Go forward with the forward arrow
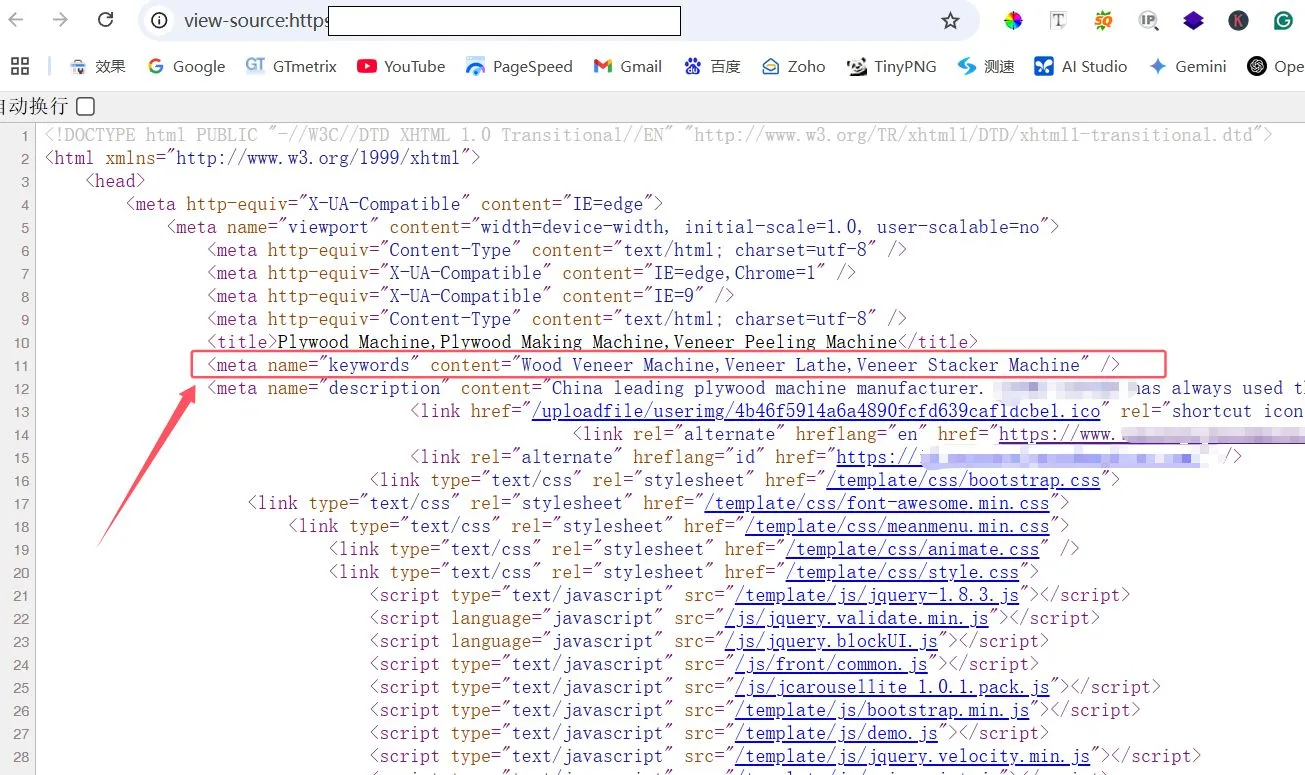Viewport: 1305px width, 775px height. click(58, 19)
